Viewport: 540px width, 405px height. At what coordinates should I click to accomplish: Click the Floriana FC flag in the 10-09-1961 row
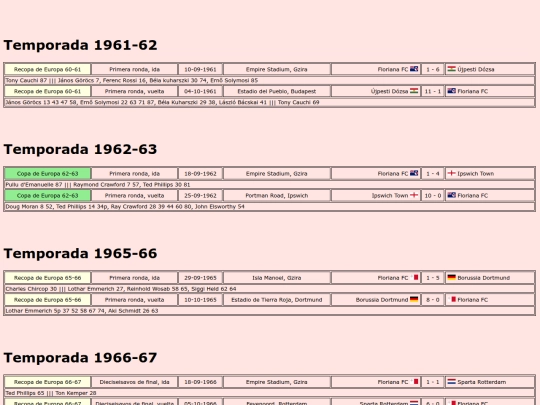pos(414,69)
